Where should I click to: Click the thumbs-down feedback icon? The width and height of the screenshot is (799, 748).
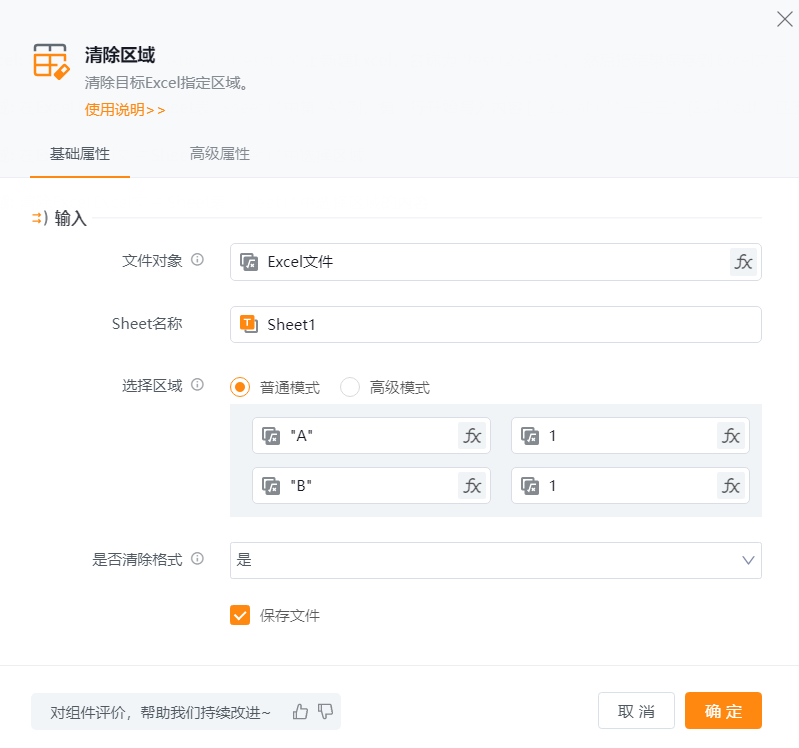point(325,711)
